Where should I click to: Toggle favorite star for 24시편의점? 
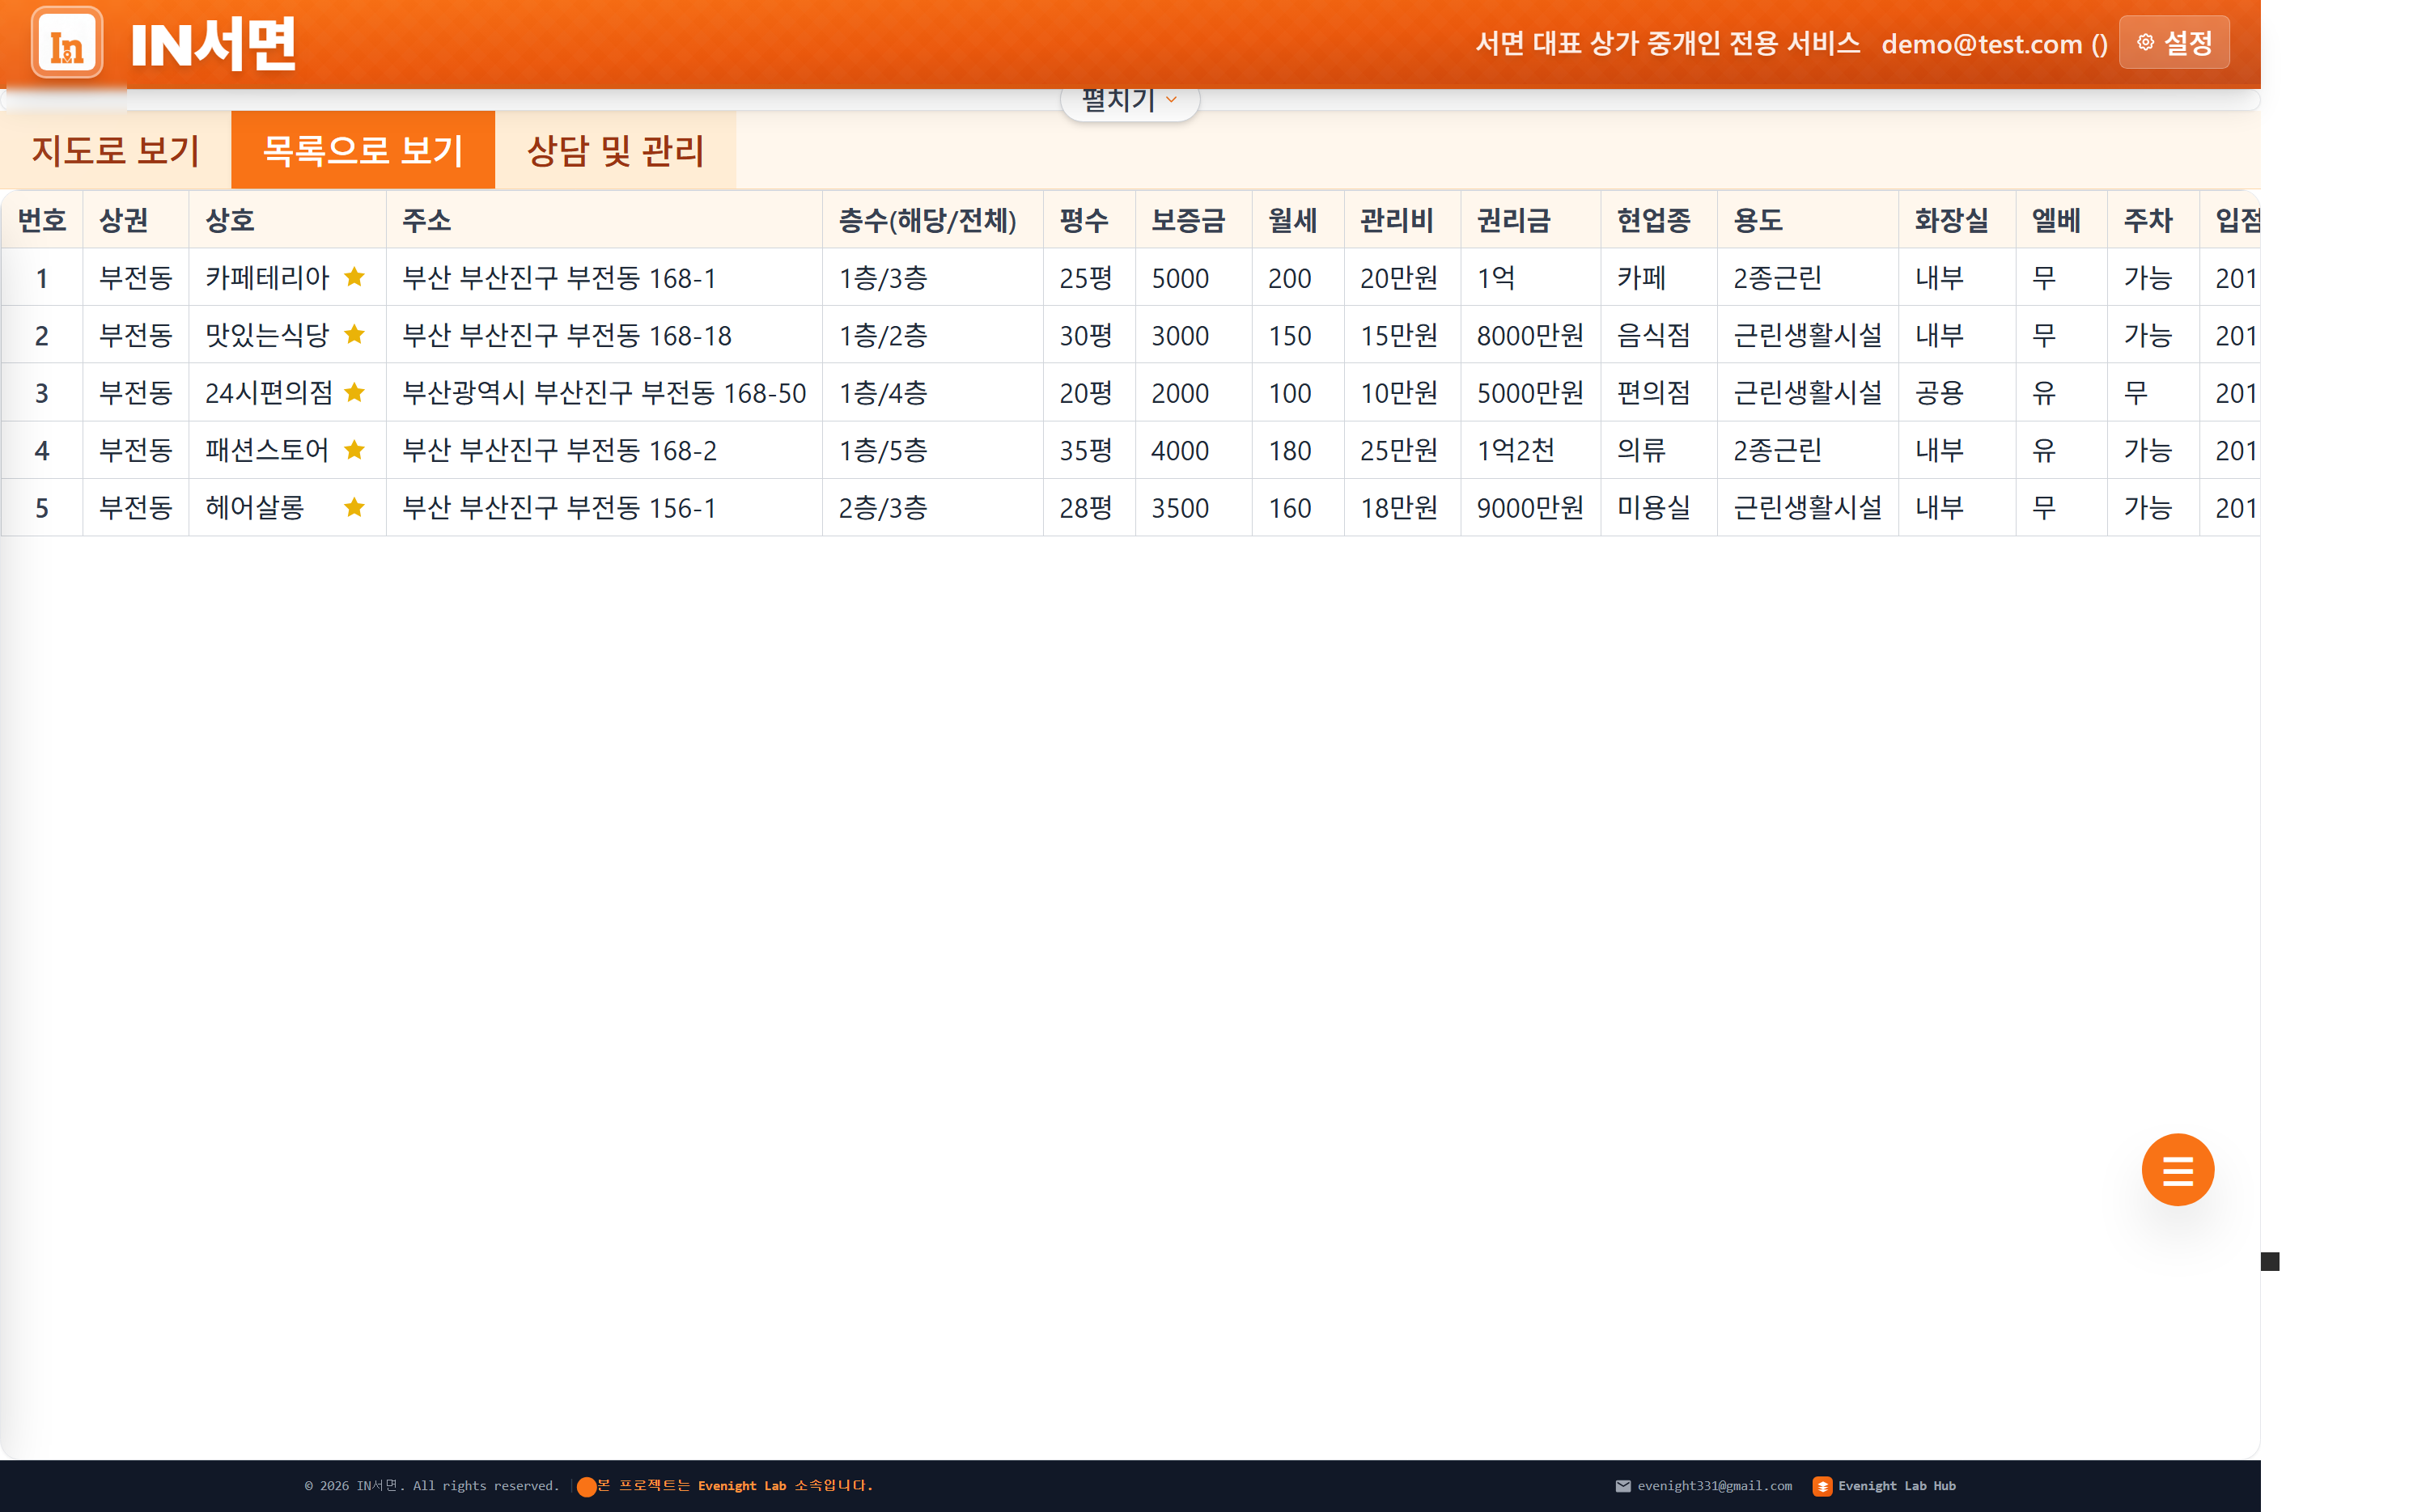click(354, 392)
